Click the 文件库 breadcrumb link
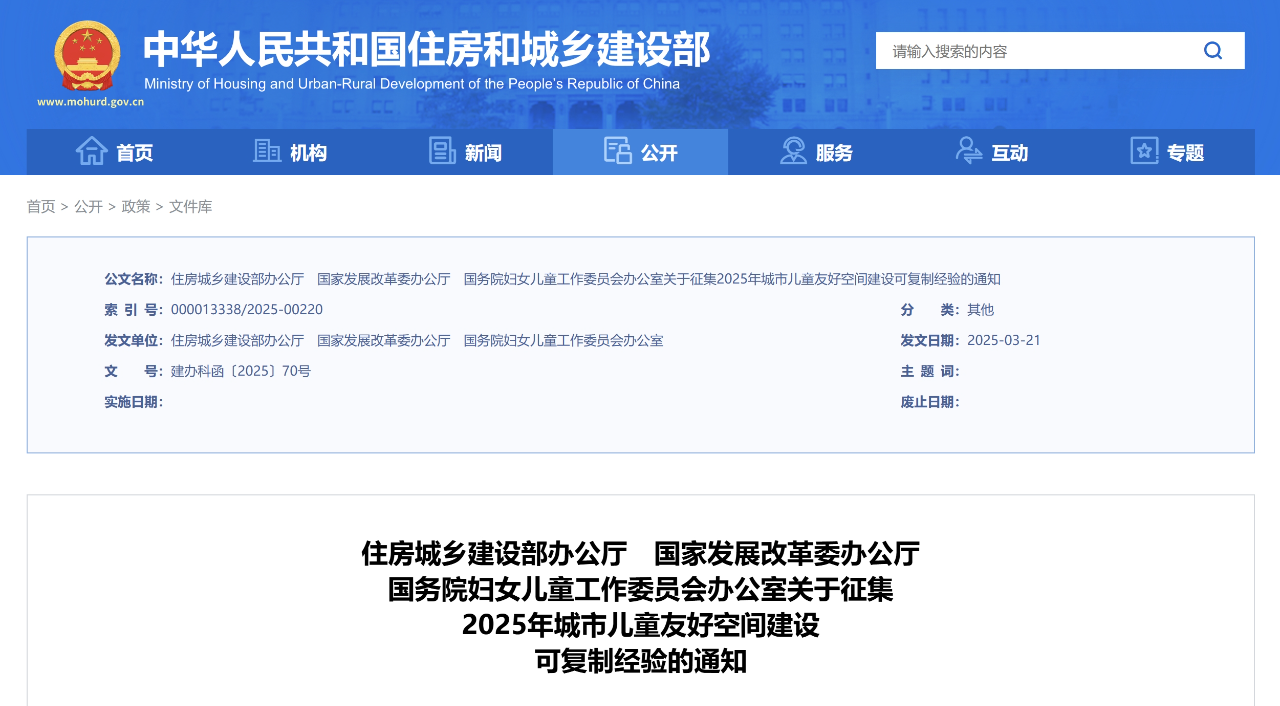1280x706 pixels. pyautogui.click(x=189, y=206)
